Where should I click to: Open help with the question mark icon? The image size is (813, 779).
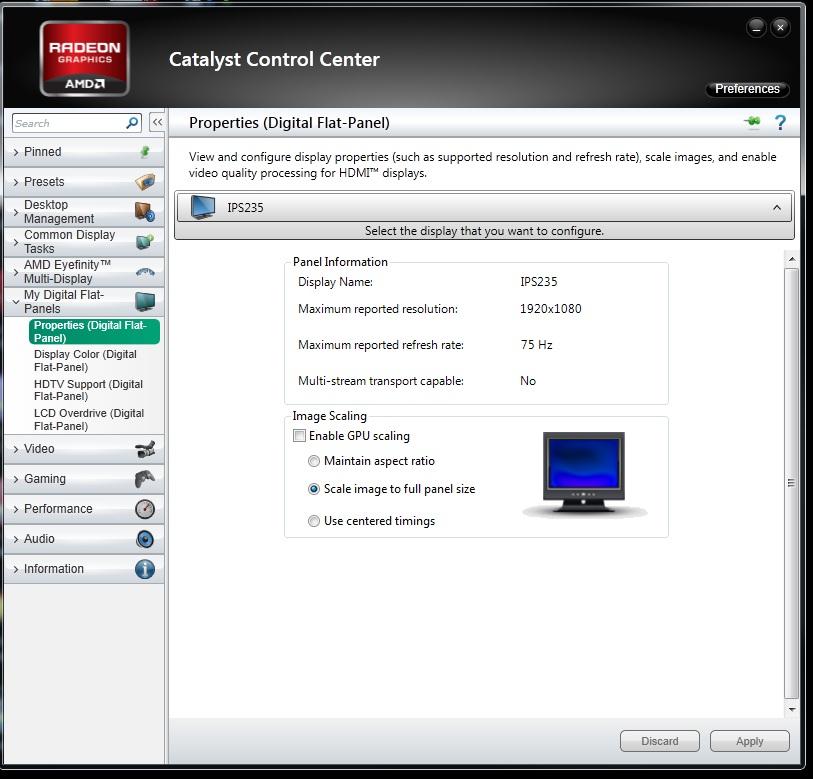point(780,122)
